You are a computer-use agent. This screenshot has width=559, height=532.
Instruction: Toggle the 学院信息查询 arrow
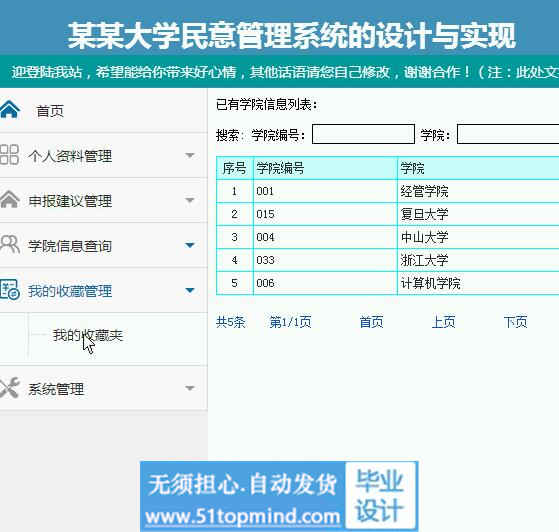(x=190, y=245)
